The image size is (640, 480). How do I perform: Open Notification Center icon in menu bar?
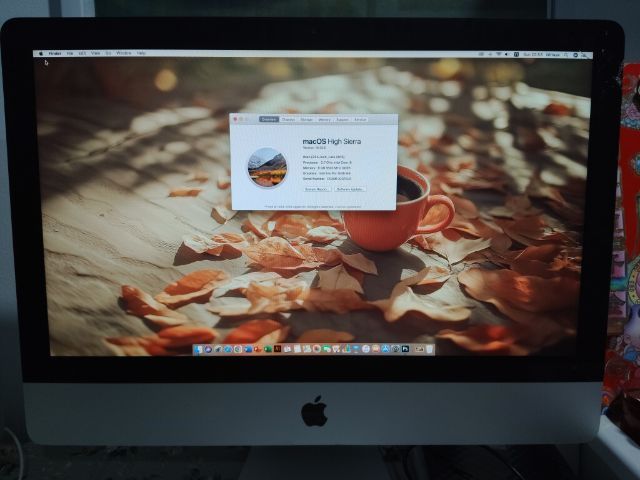tap(584, 55)
